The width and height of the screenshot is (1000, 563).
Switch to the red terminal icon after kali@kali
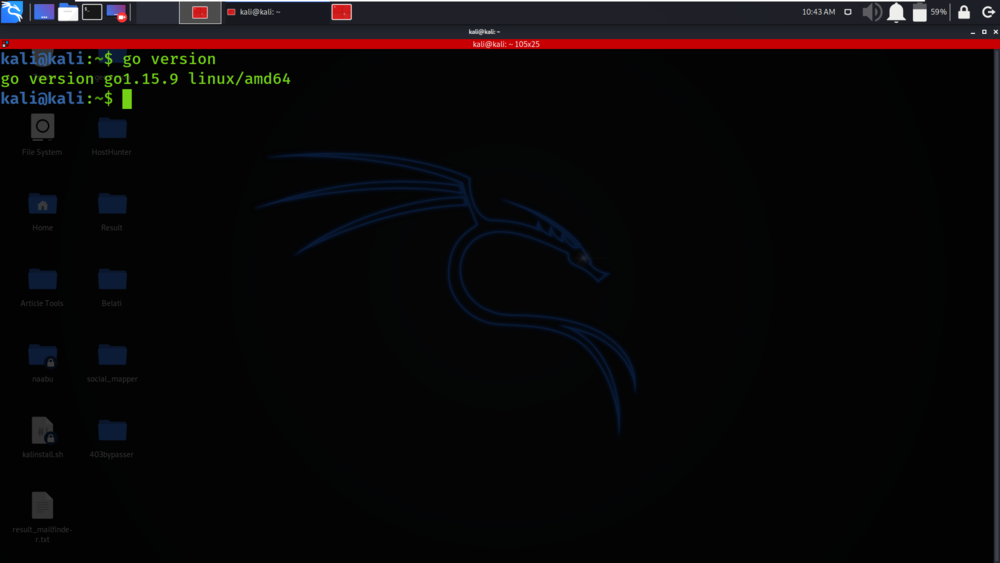click(x=342, y=12)
